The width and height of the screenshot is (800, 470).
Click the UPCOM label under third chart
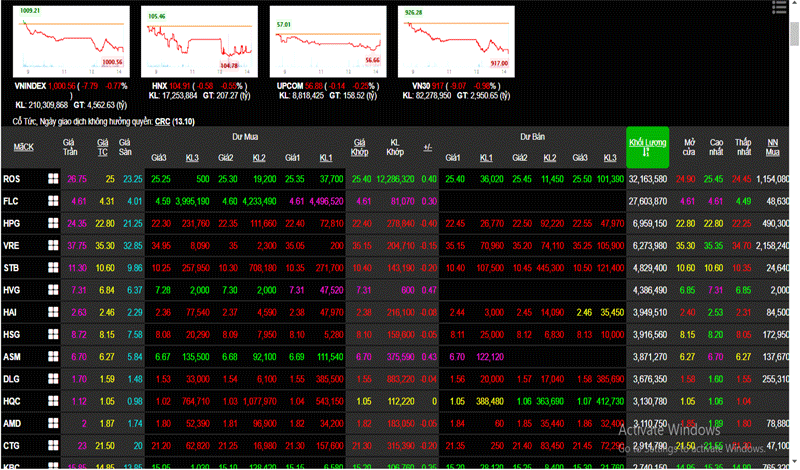click(290, 86)
